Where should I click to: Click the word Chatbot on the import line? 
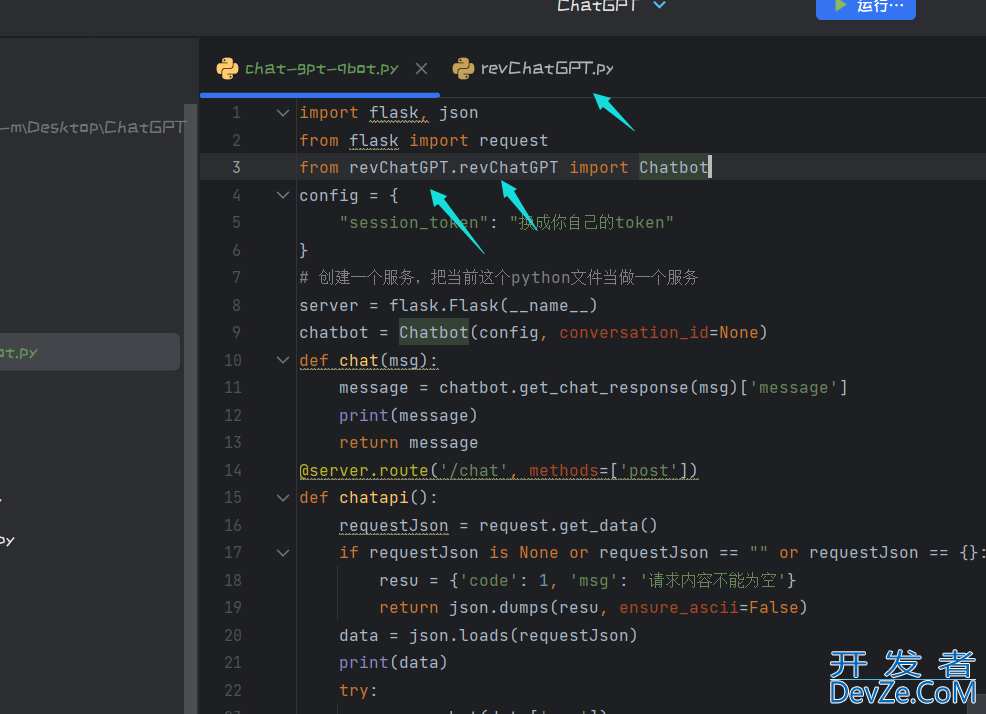[673, 167]
